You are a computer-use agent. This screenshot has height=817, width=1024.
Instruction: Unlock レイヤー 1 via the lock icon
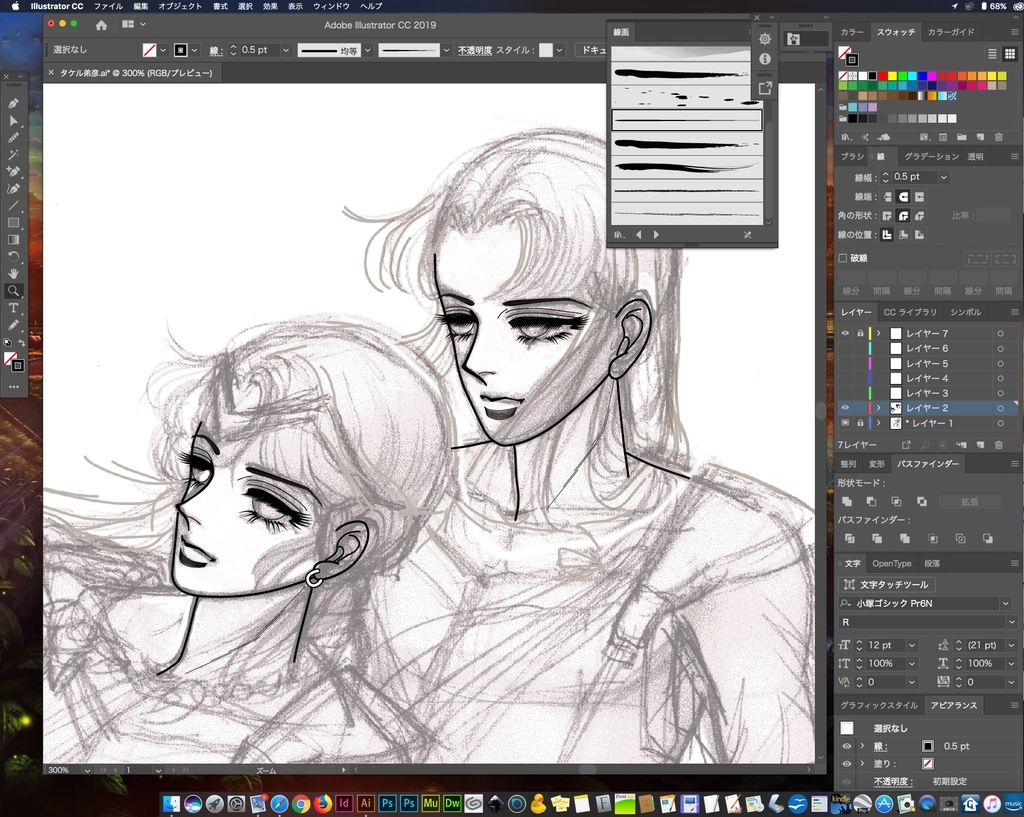[x=860, y=423]
